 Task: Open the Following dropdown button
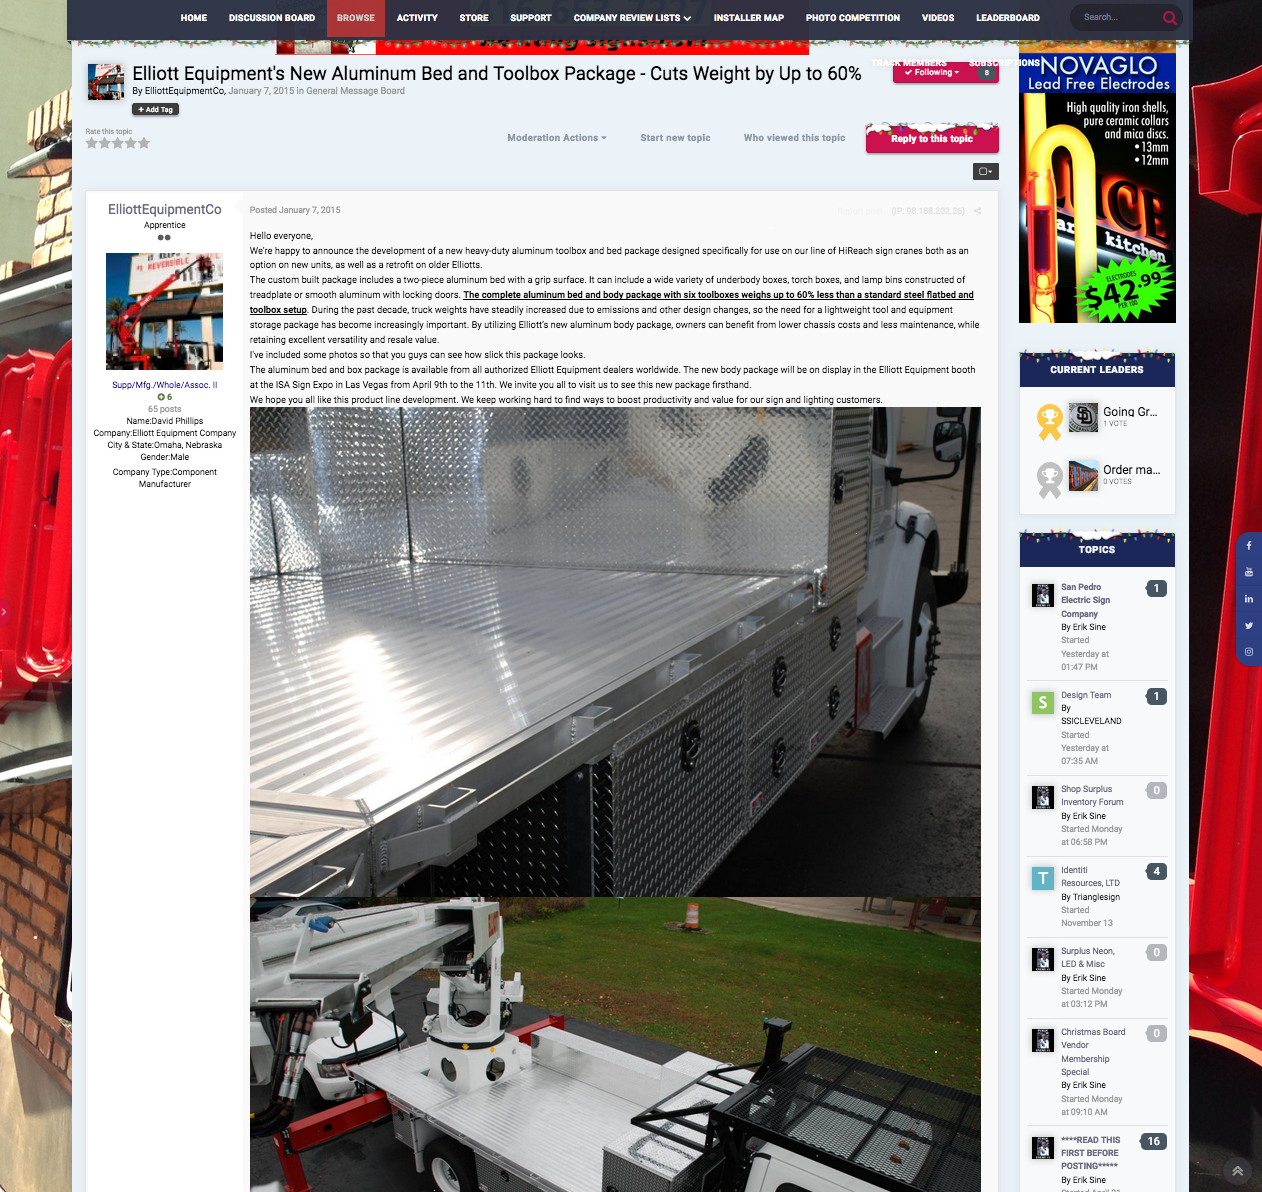(932, 72)
